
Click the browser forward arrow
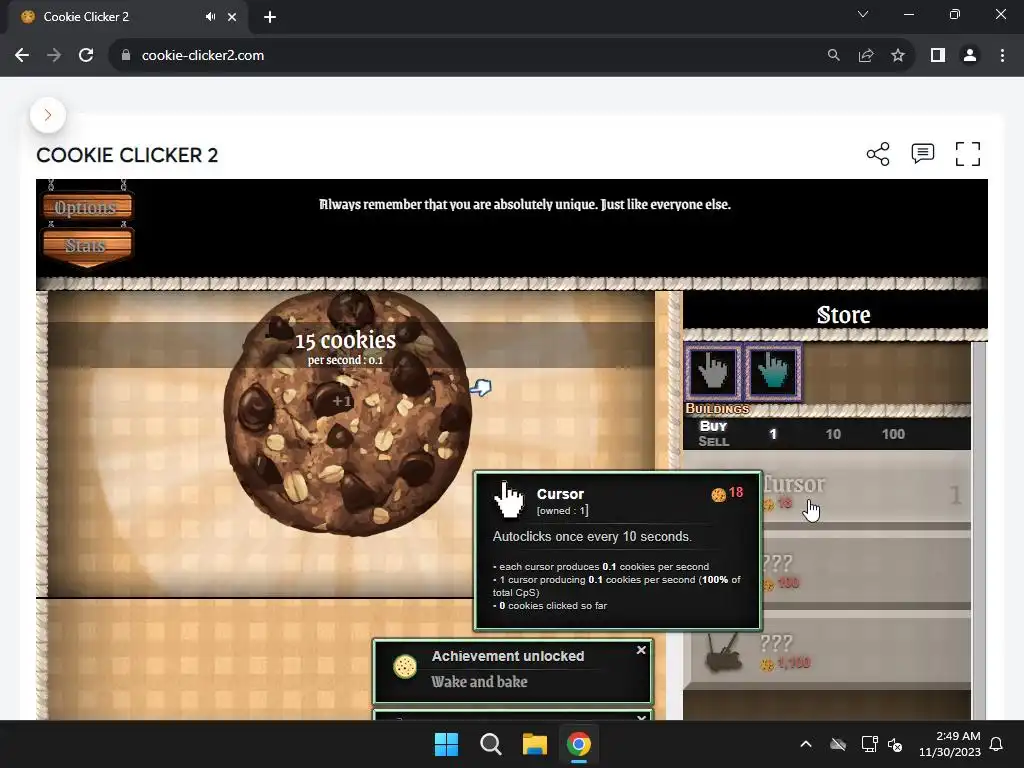click(54, 56)
